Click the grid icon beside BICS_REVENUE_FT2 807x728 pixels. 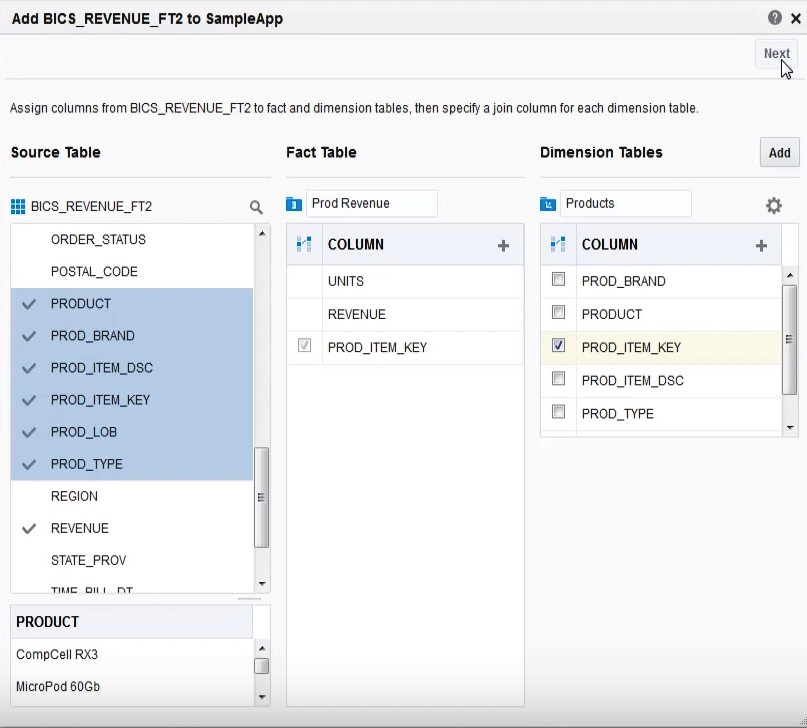coord(18,206)
